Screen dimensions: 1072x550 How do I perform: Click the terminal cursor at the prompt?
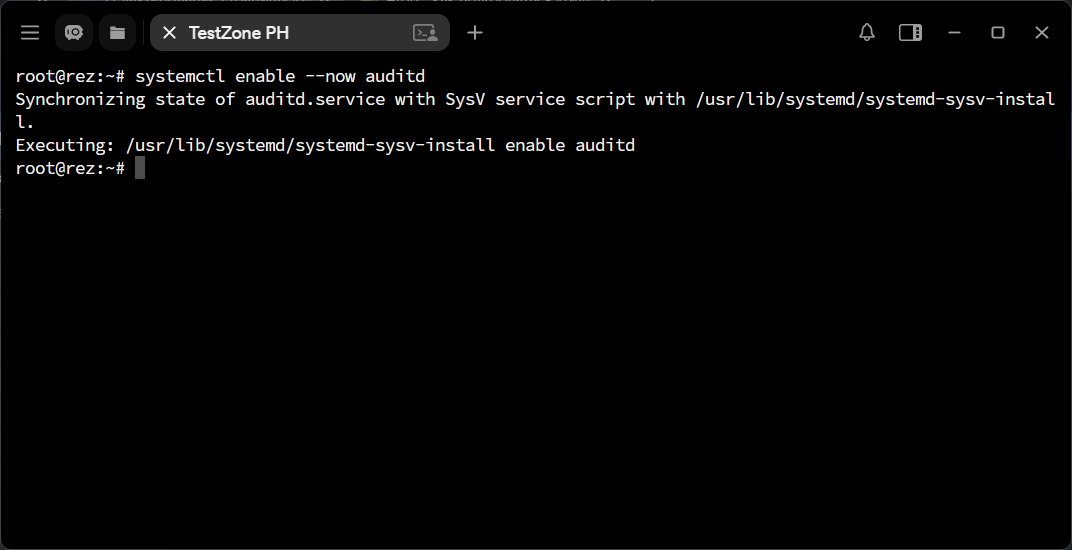tap(139, 168)
